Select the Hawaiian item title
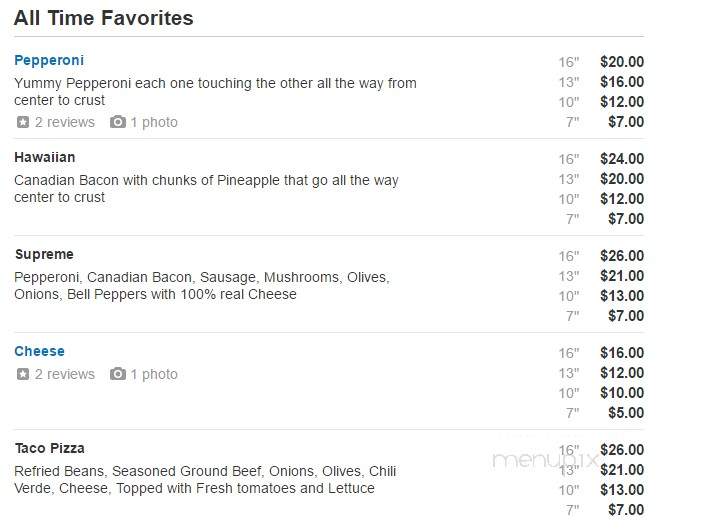 click(45, 157)
